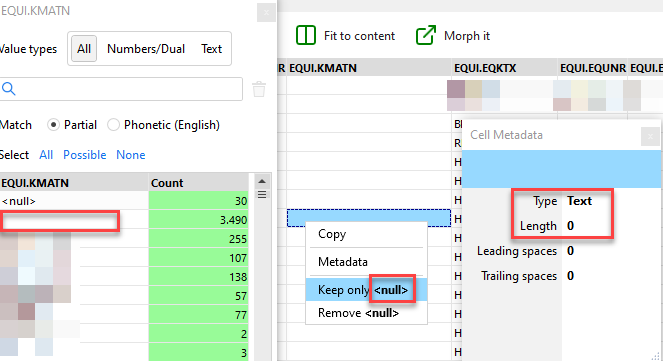Click EQUI.KMATN column header in table

[x=369, y=68]
